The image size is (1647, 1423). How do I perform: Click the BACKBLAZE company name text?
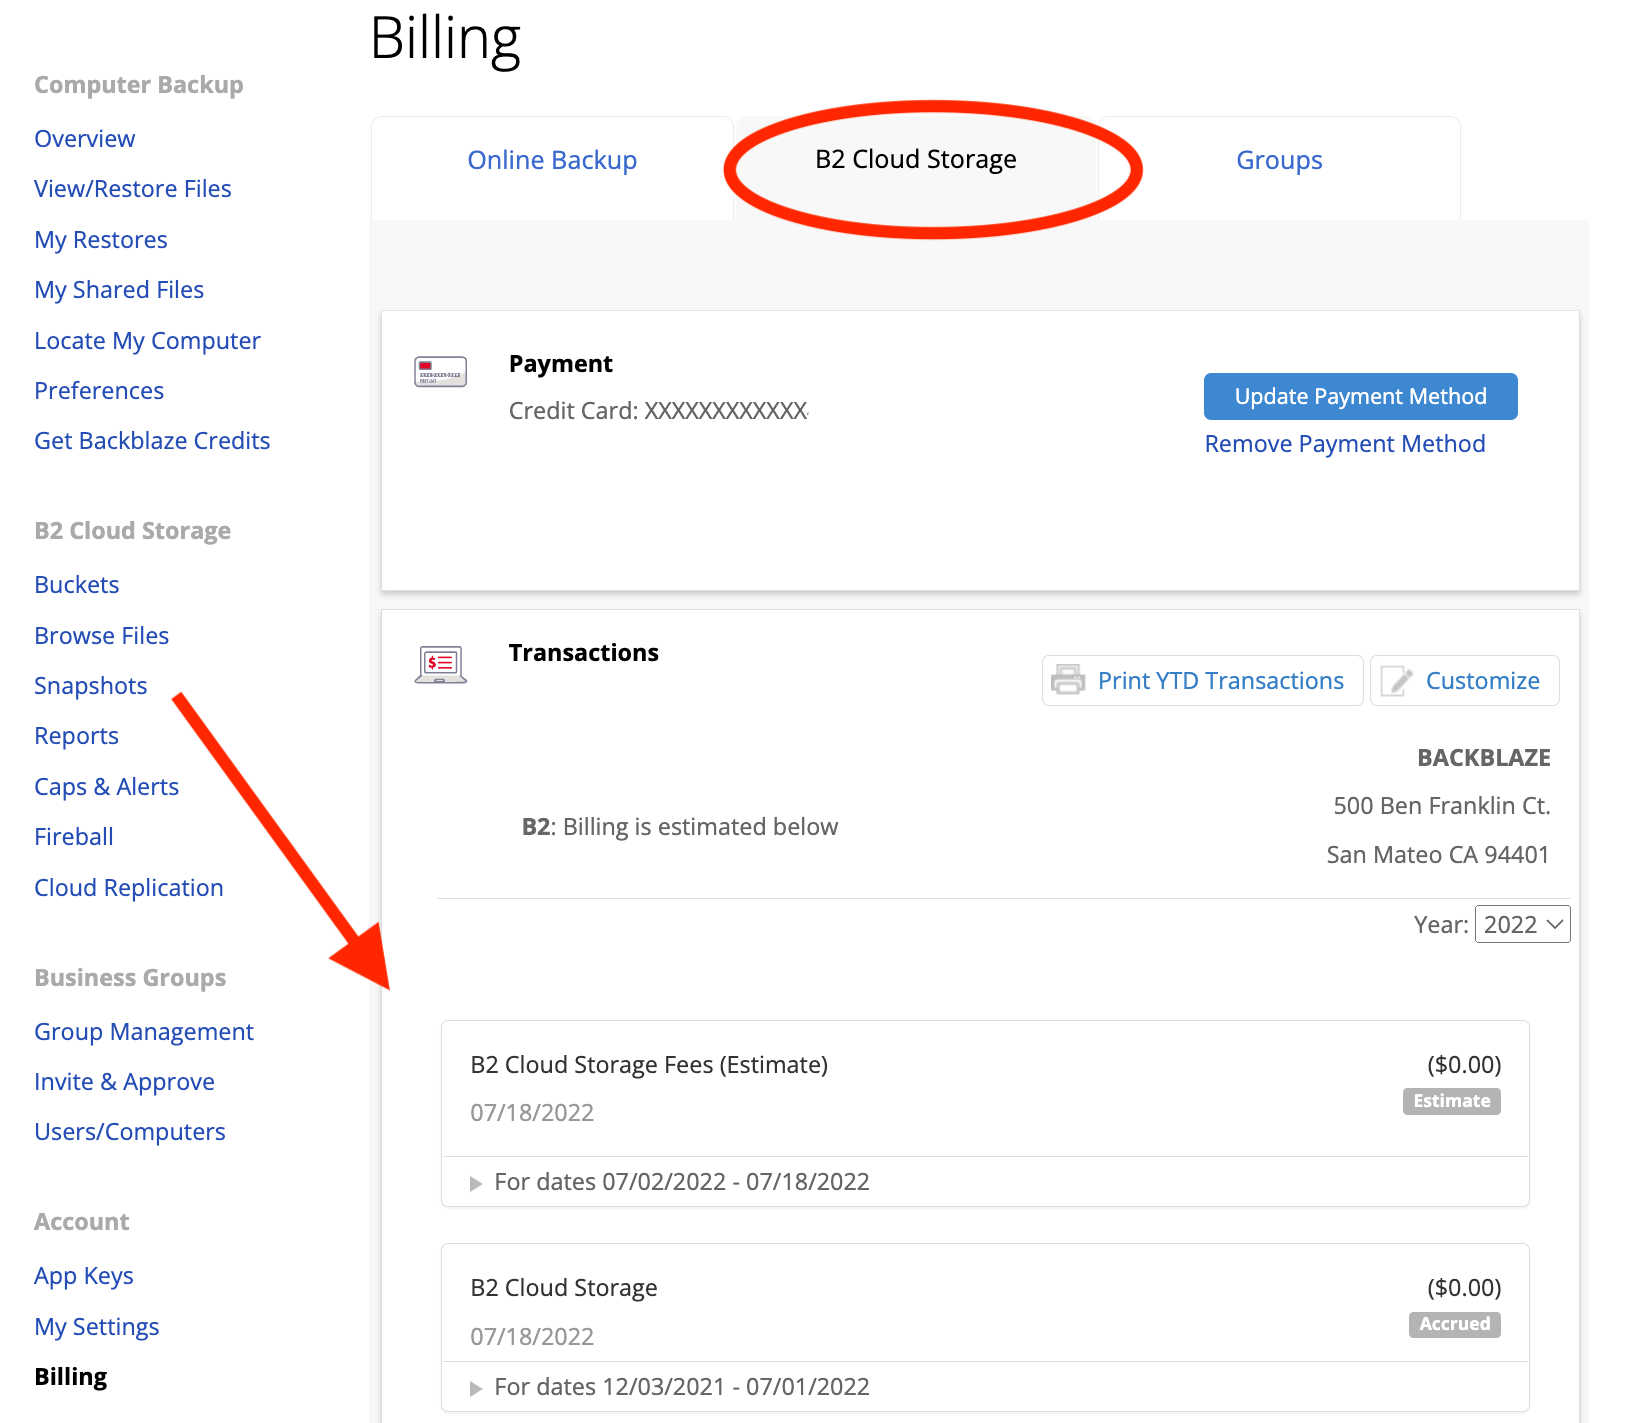[x=1484, y=758]
